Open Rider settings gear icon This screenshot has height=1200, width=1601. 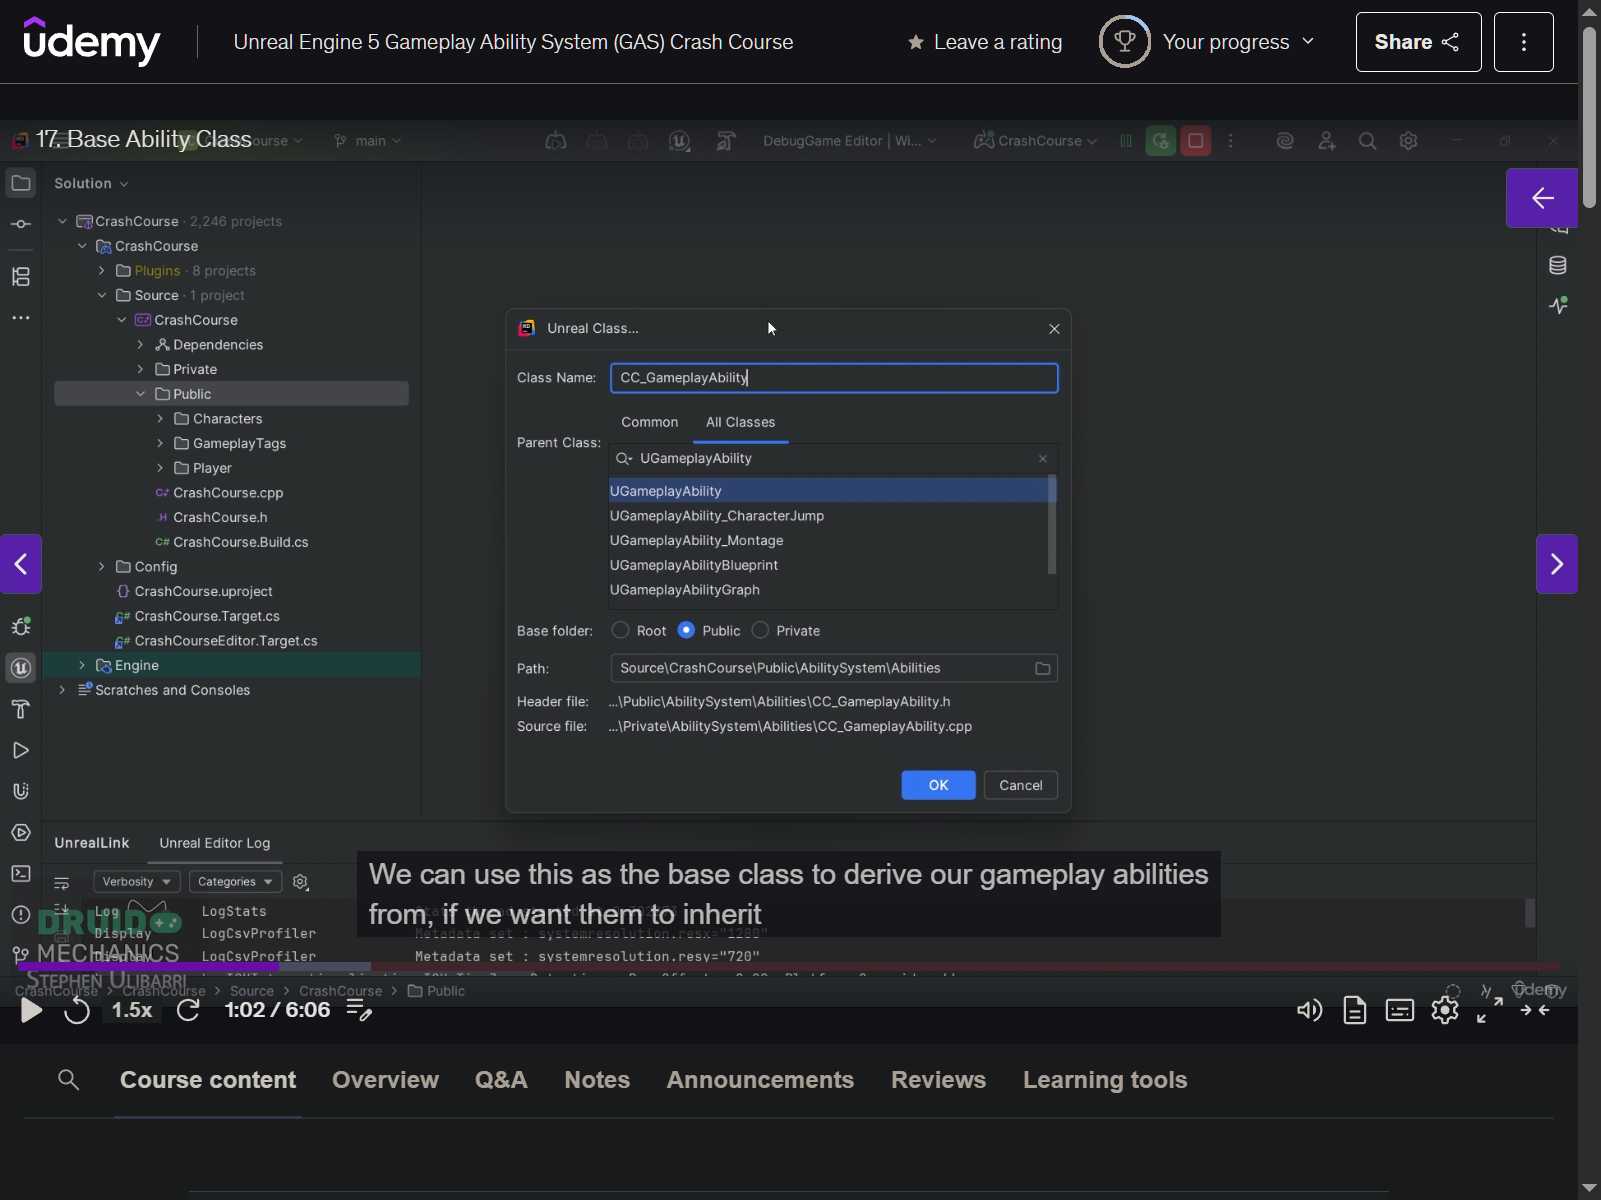1408,141
